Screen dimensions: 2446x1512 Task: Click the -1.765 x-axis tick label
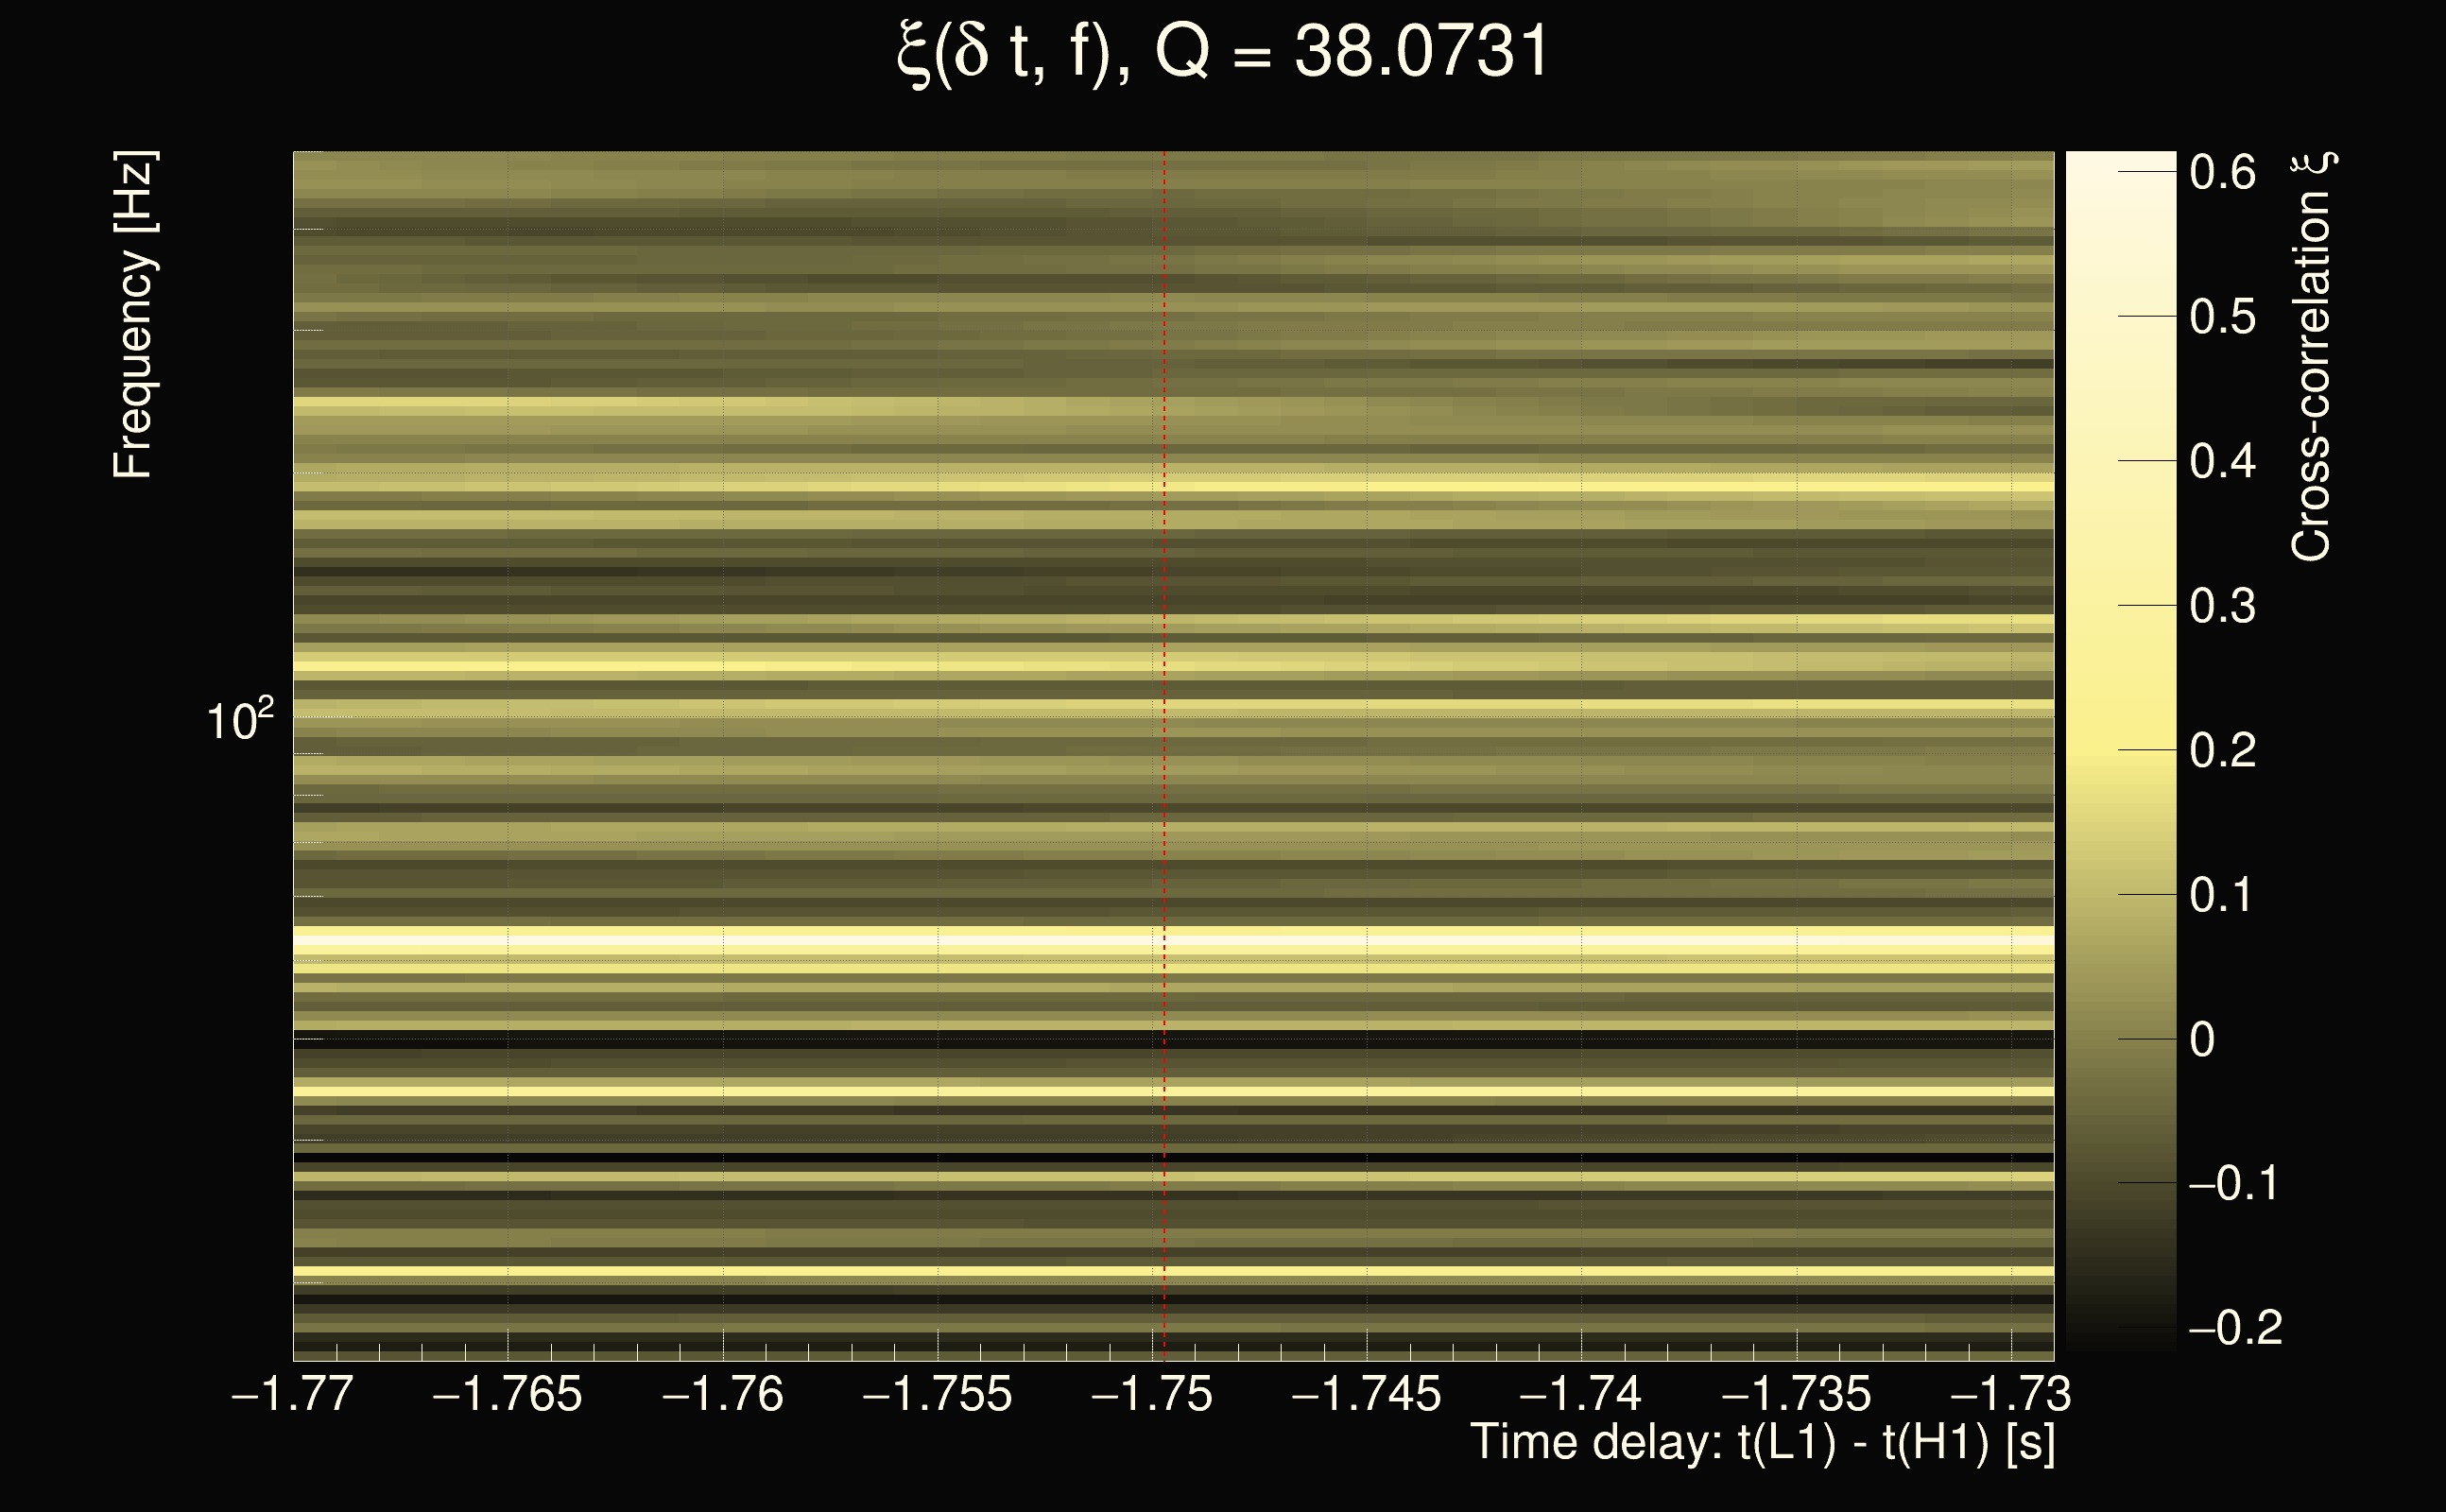click(x=507, y=1394)
